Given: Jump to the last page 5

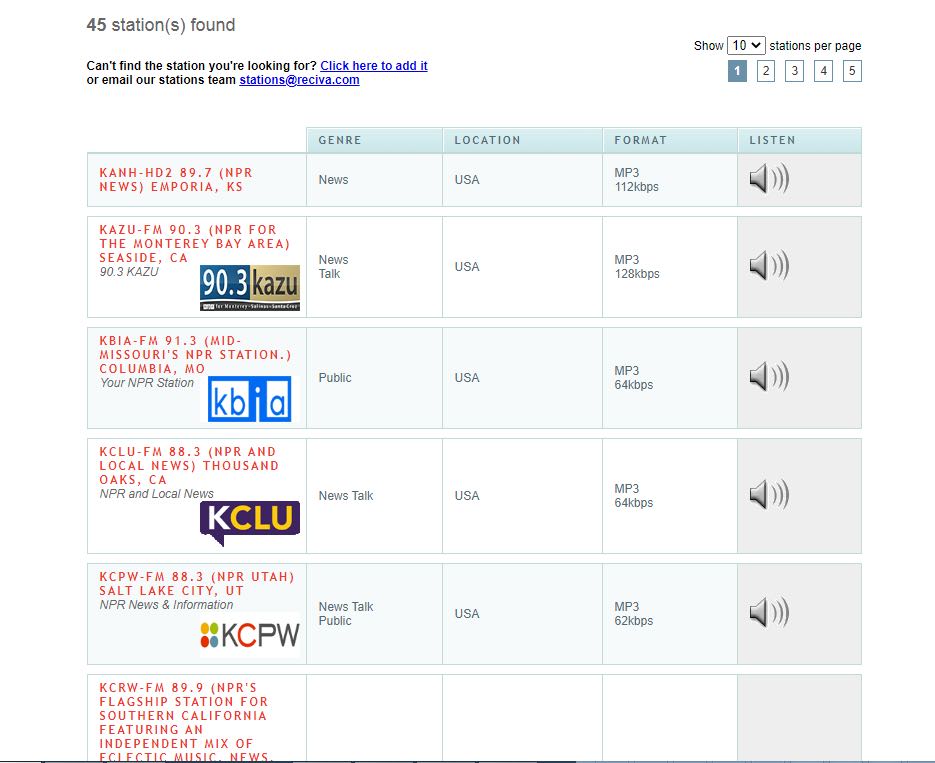Looking at the screenshot, I should [851, 70].
